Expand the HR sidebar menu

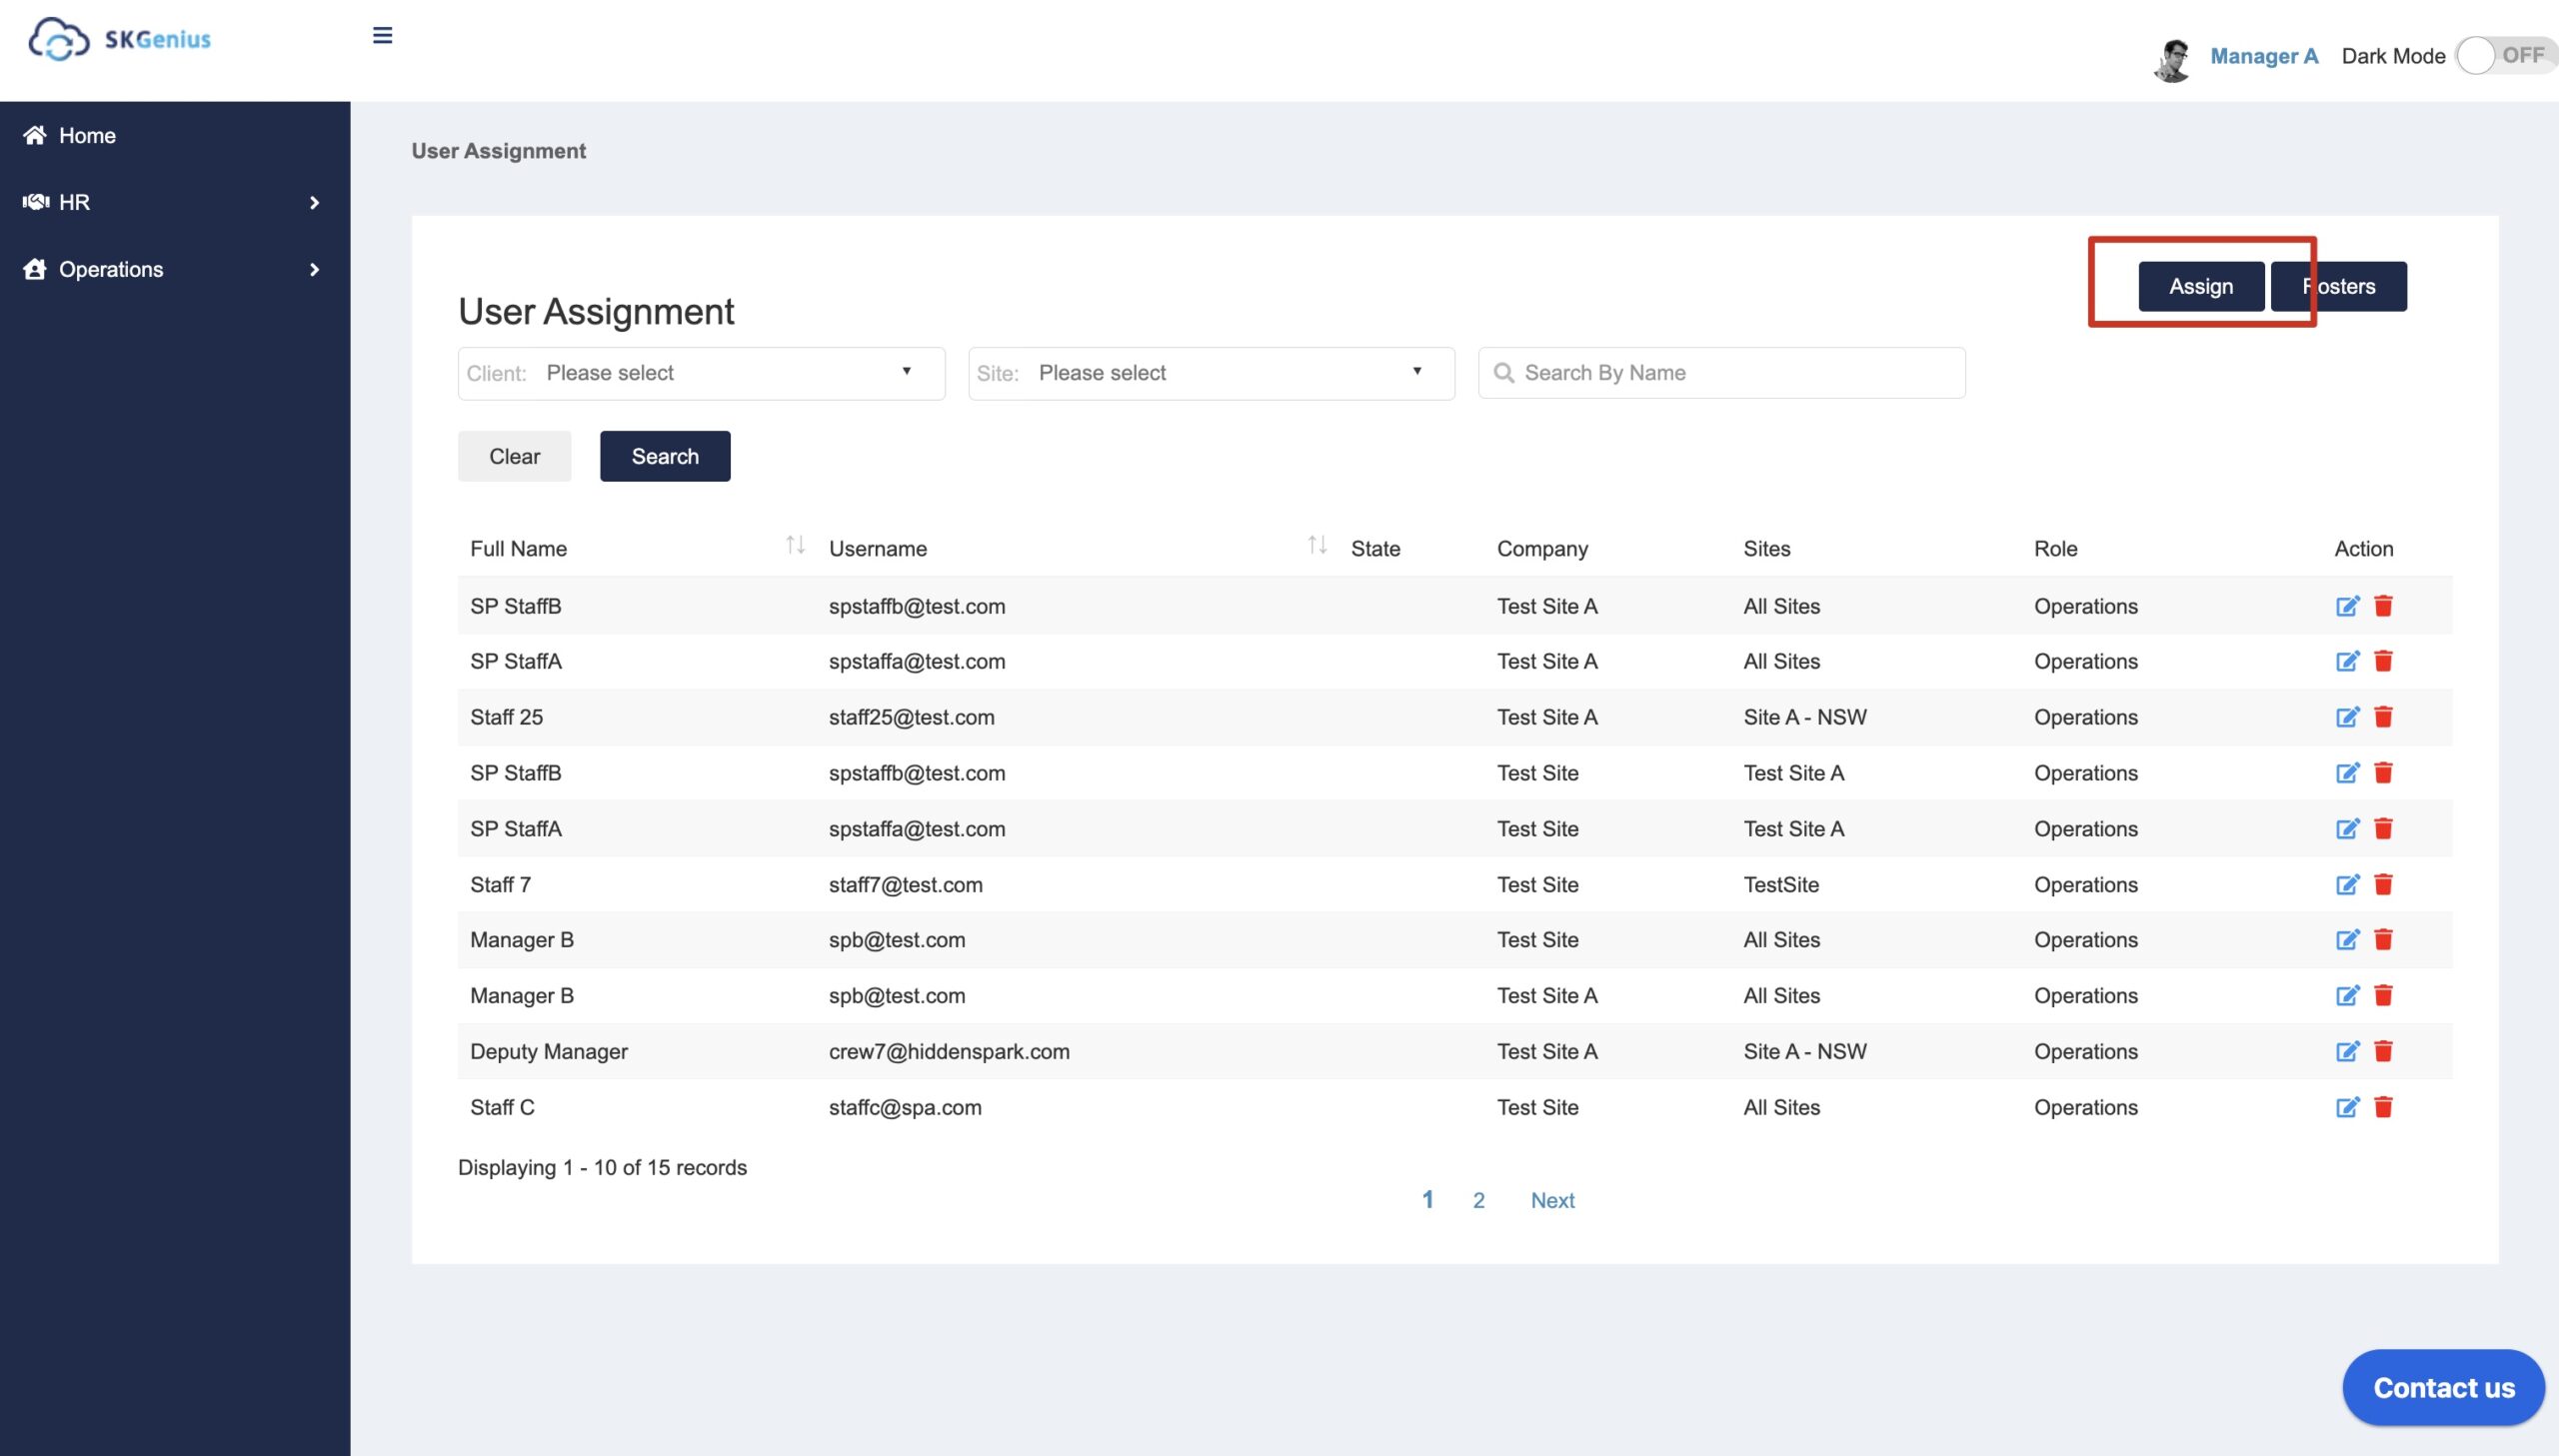coord(175,202)
